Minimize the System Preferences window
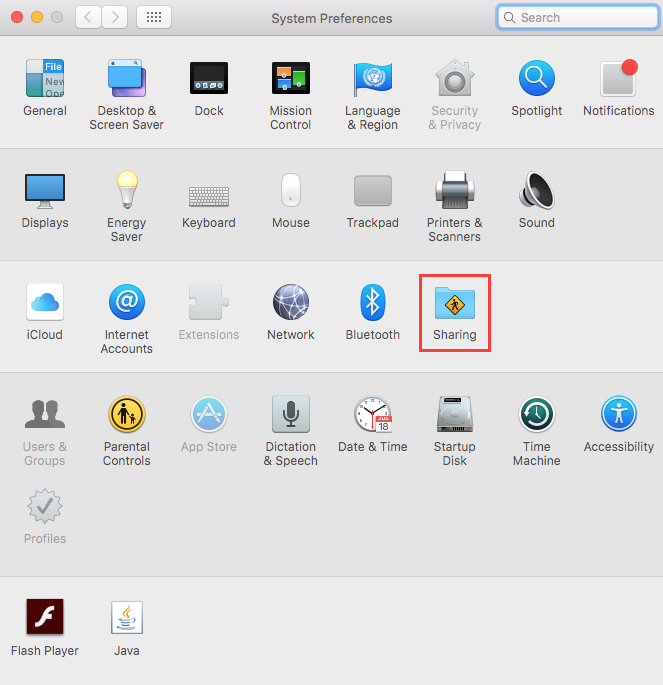 (x=37, y=17)
